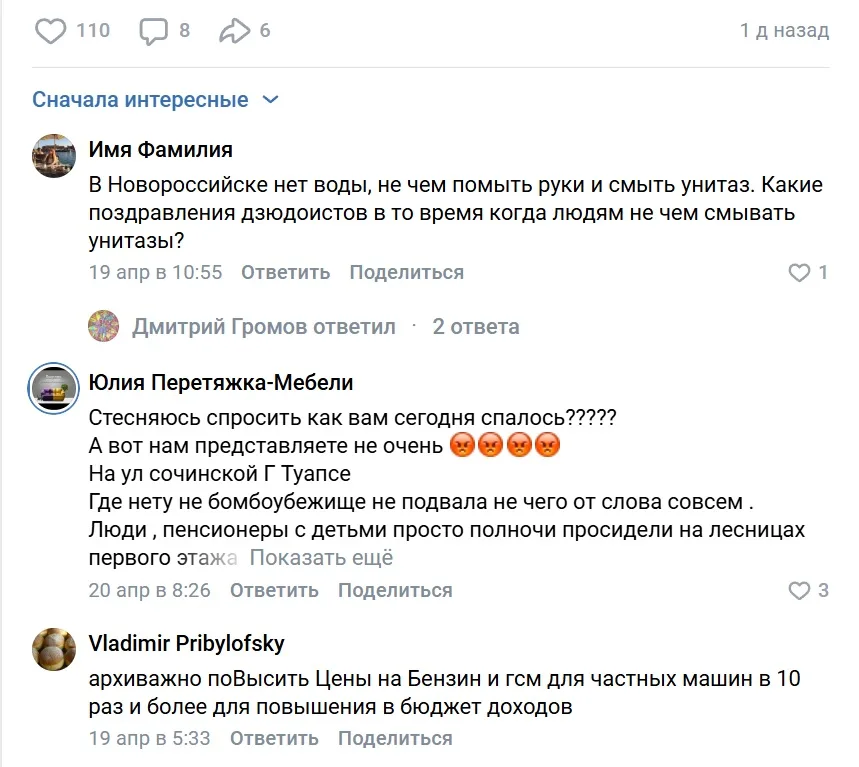Click the '1 д назад' post timestamp
This screenshot has width=859, height=767.
coord(784,31)
